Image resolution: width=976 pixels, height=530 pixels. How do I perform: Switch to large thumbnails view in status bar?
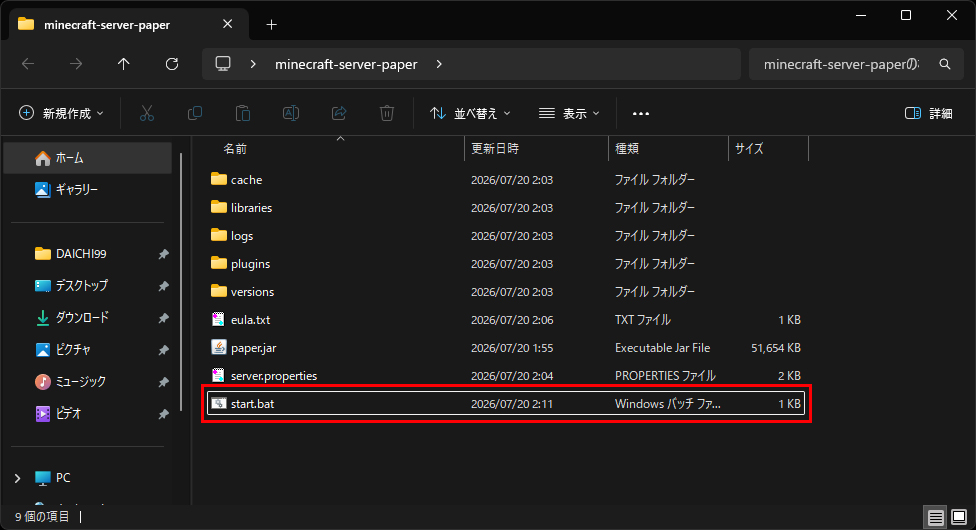[x=959, y=517]
